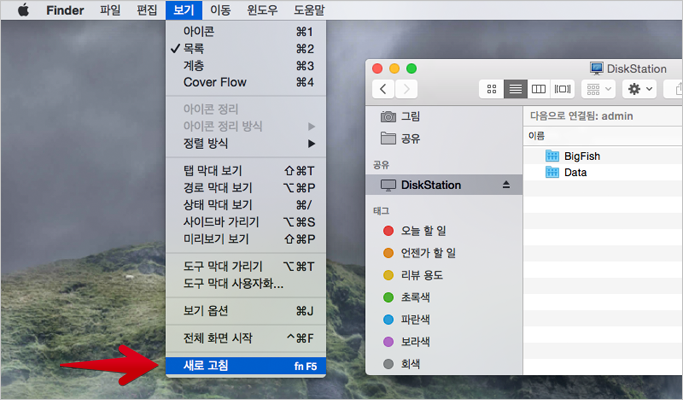Expand the 정렬 방식 submenu
This screenshot has height=400, width=683.
pyautogui.click(x=246, y=143)
